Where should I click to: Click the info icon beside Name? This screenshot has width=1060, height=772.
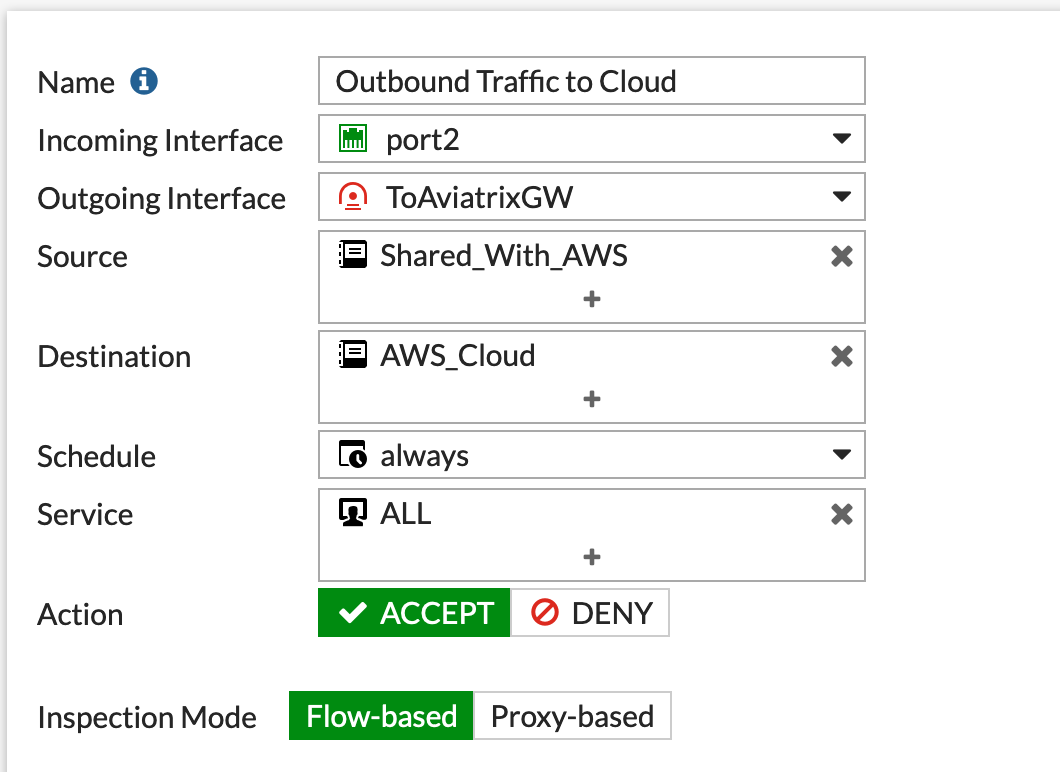point(144,82)
